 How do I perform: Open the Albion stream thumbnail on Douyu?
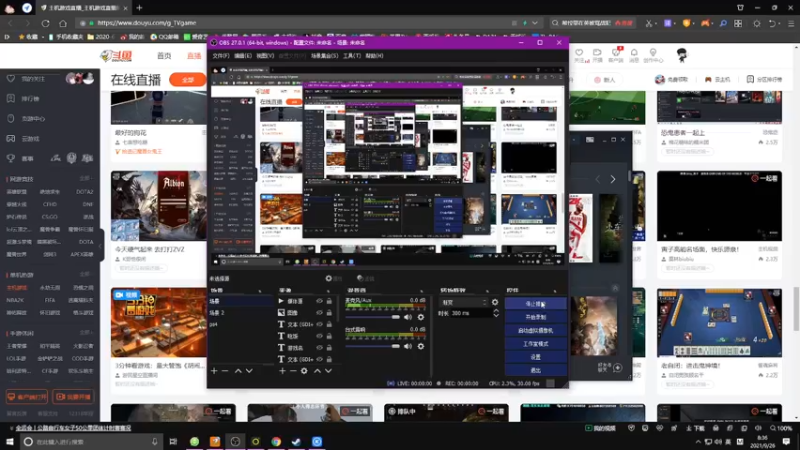click(159, 206)
